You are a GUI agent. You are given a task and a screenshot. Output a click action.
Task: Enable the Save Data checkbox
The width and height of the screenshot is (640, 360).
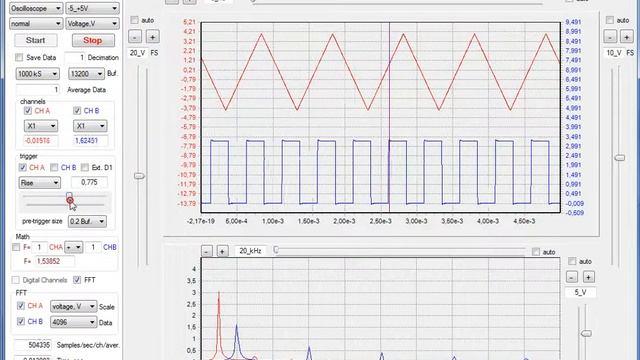pyautogui.click(x=19, y=58)
